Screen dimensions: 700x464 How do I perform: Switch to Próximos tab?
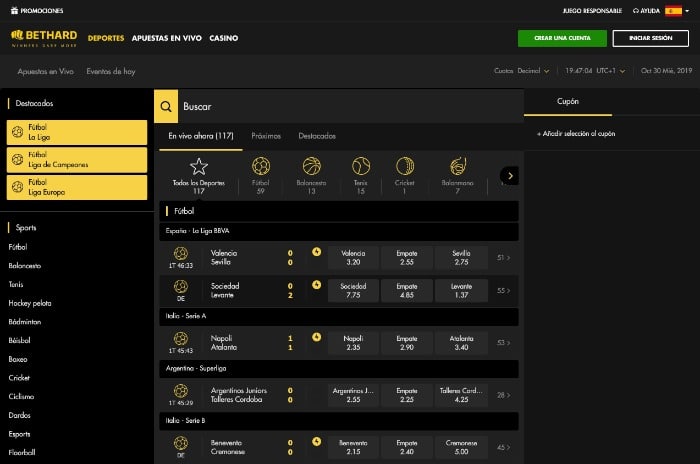[266, 136]
